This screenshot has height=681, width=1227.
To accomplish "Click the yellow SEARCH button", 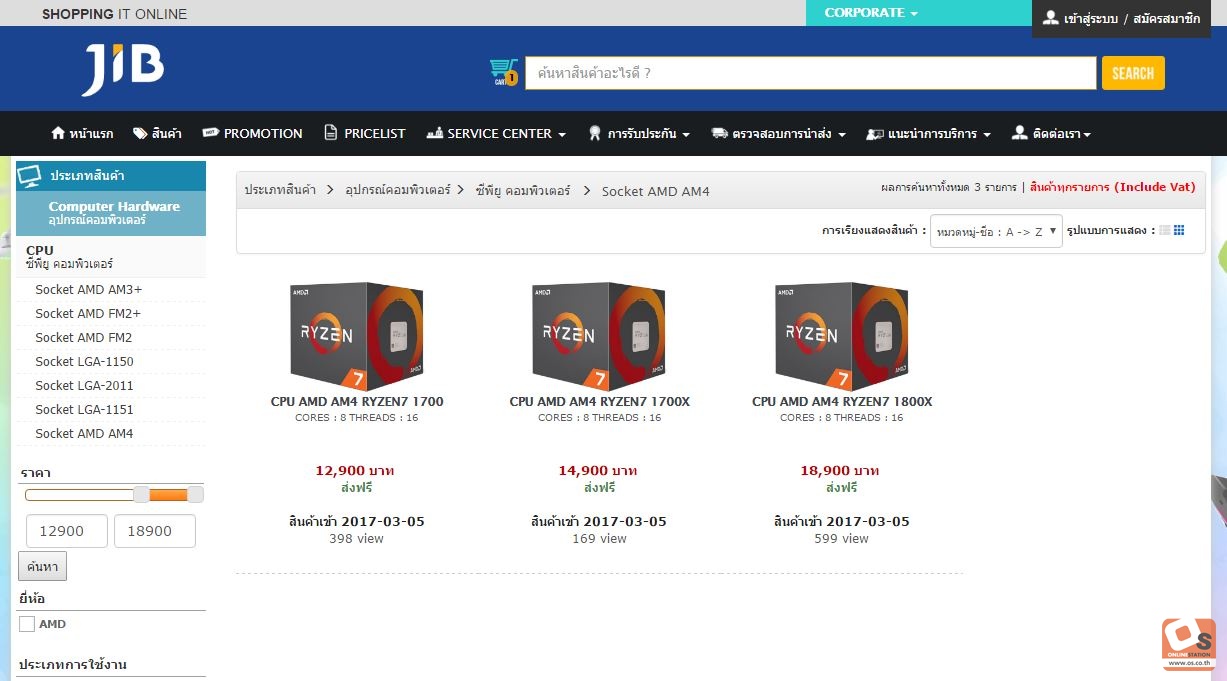I will point(1133,73).
